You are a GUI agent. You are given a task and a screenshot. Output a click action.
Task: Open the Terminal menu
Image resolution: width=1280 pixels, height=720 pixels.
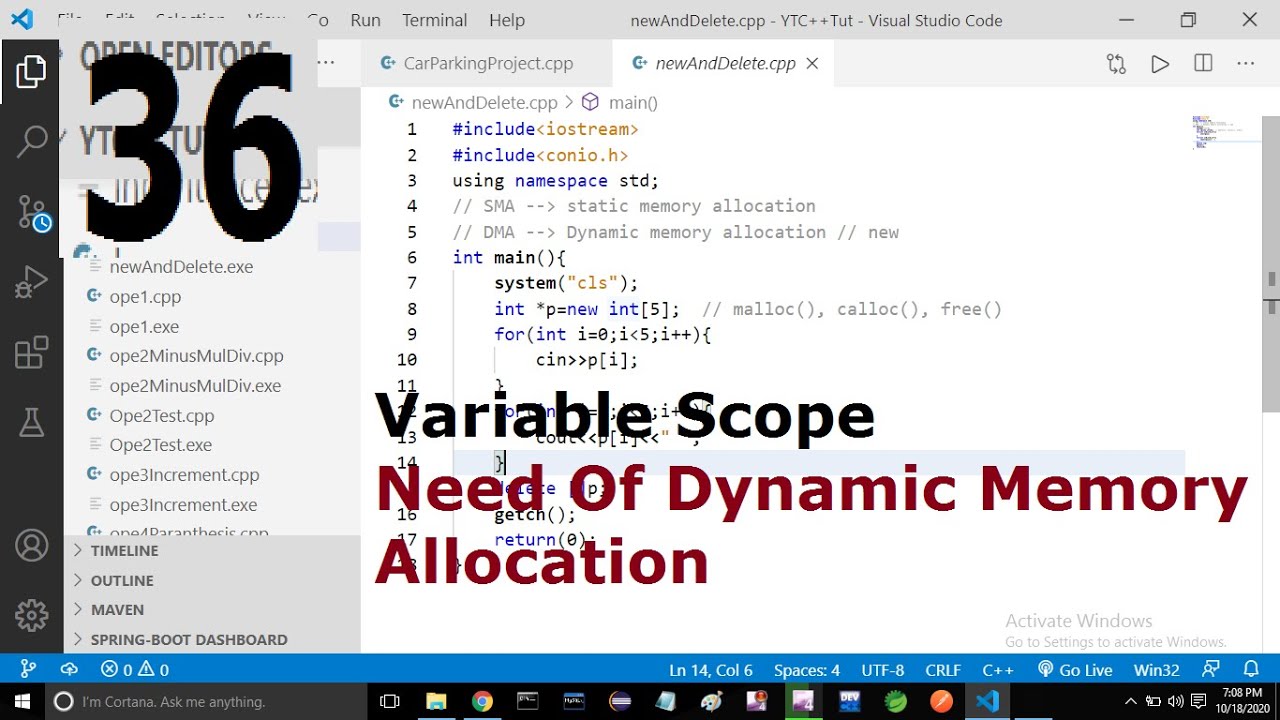(x=434, y=20)
